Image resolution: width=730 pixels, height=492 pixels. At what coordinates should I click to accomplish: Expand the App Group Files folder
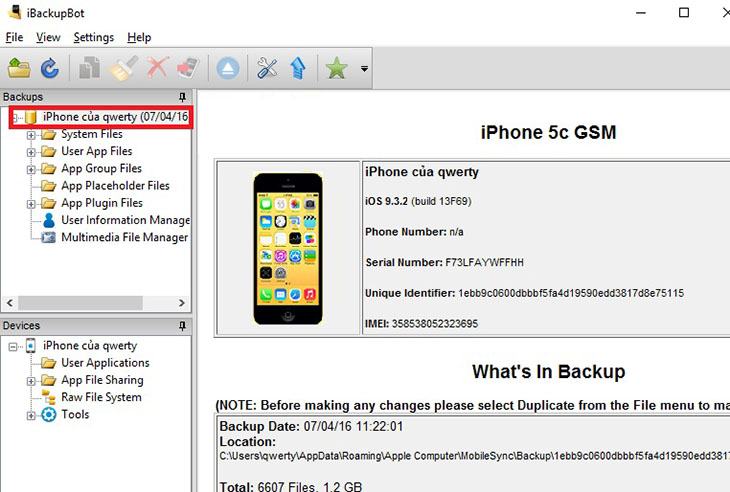[31, 169]
